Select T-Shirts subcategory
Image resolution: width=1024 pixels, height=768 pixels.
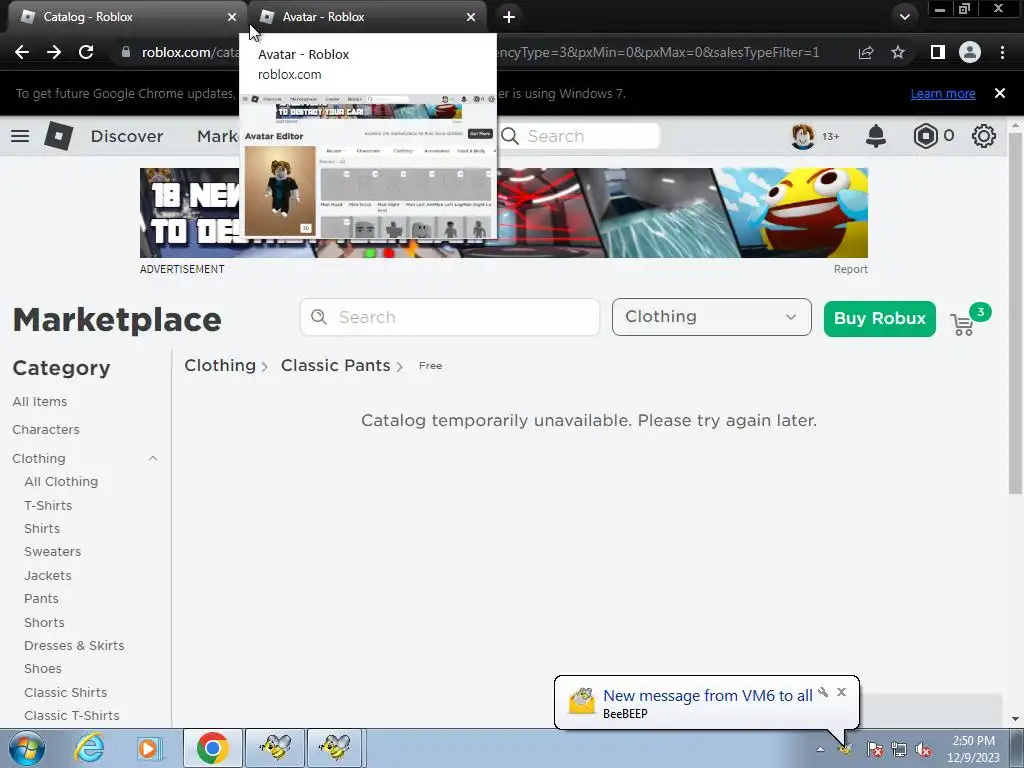(48, 505)
